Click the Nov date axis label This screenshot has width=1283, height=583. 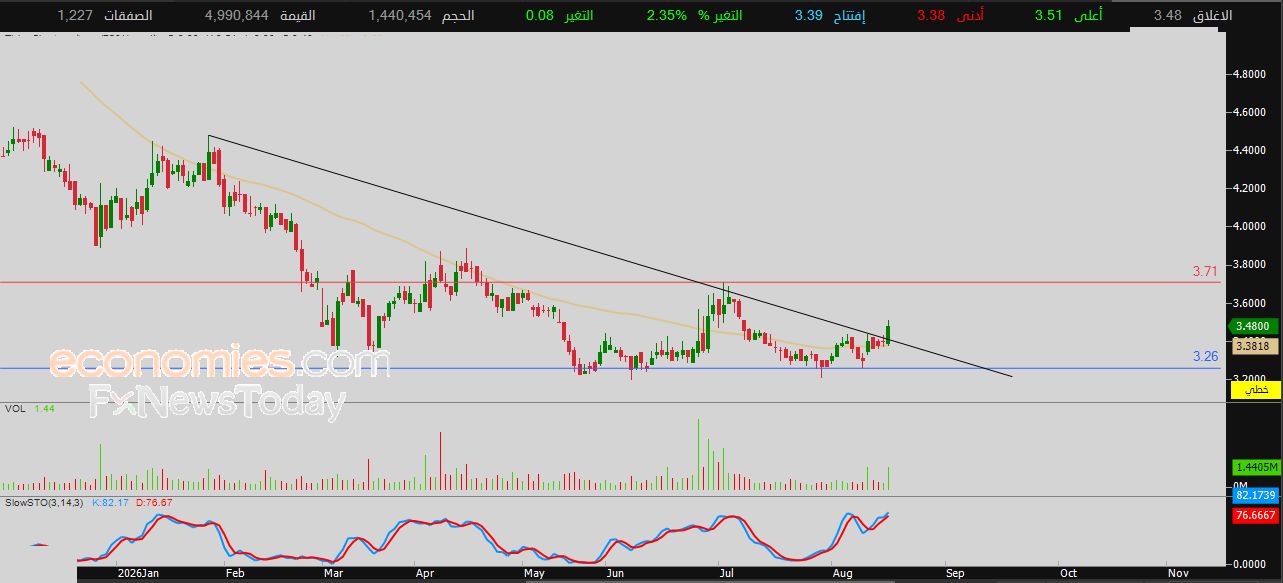pos(1177,573)
